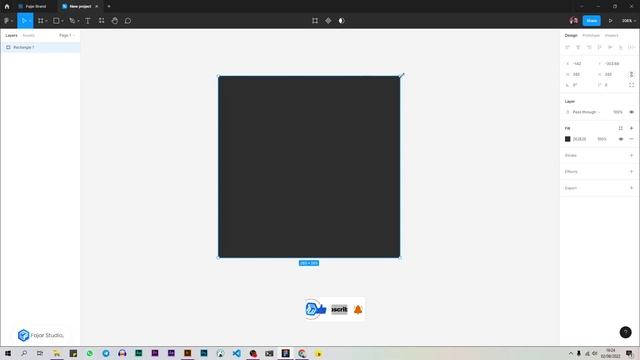Switch to the Fajar Brand file tab
The width and height of the screenshot is (640, 360).
(35, 6)
